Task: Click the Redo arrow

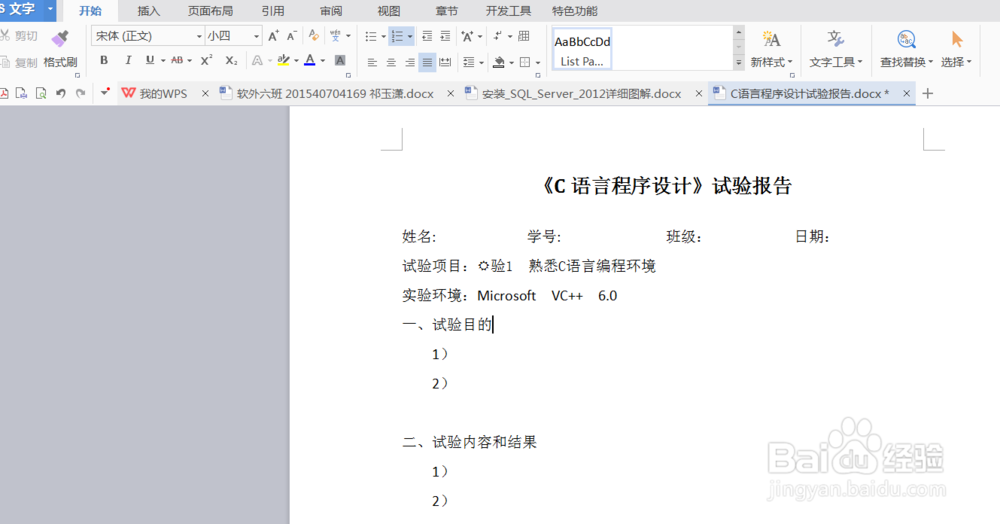Action: click(80, 93)
